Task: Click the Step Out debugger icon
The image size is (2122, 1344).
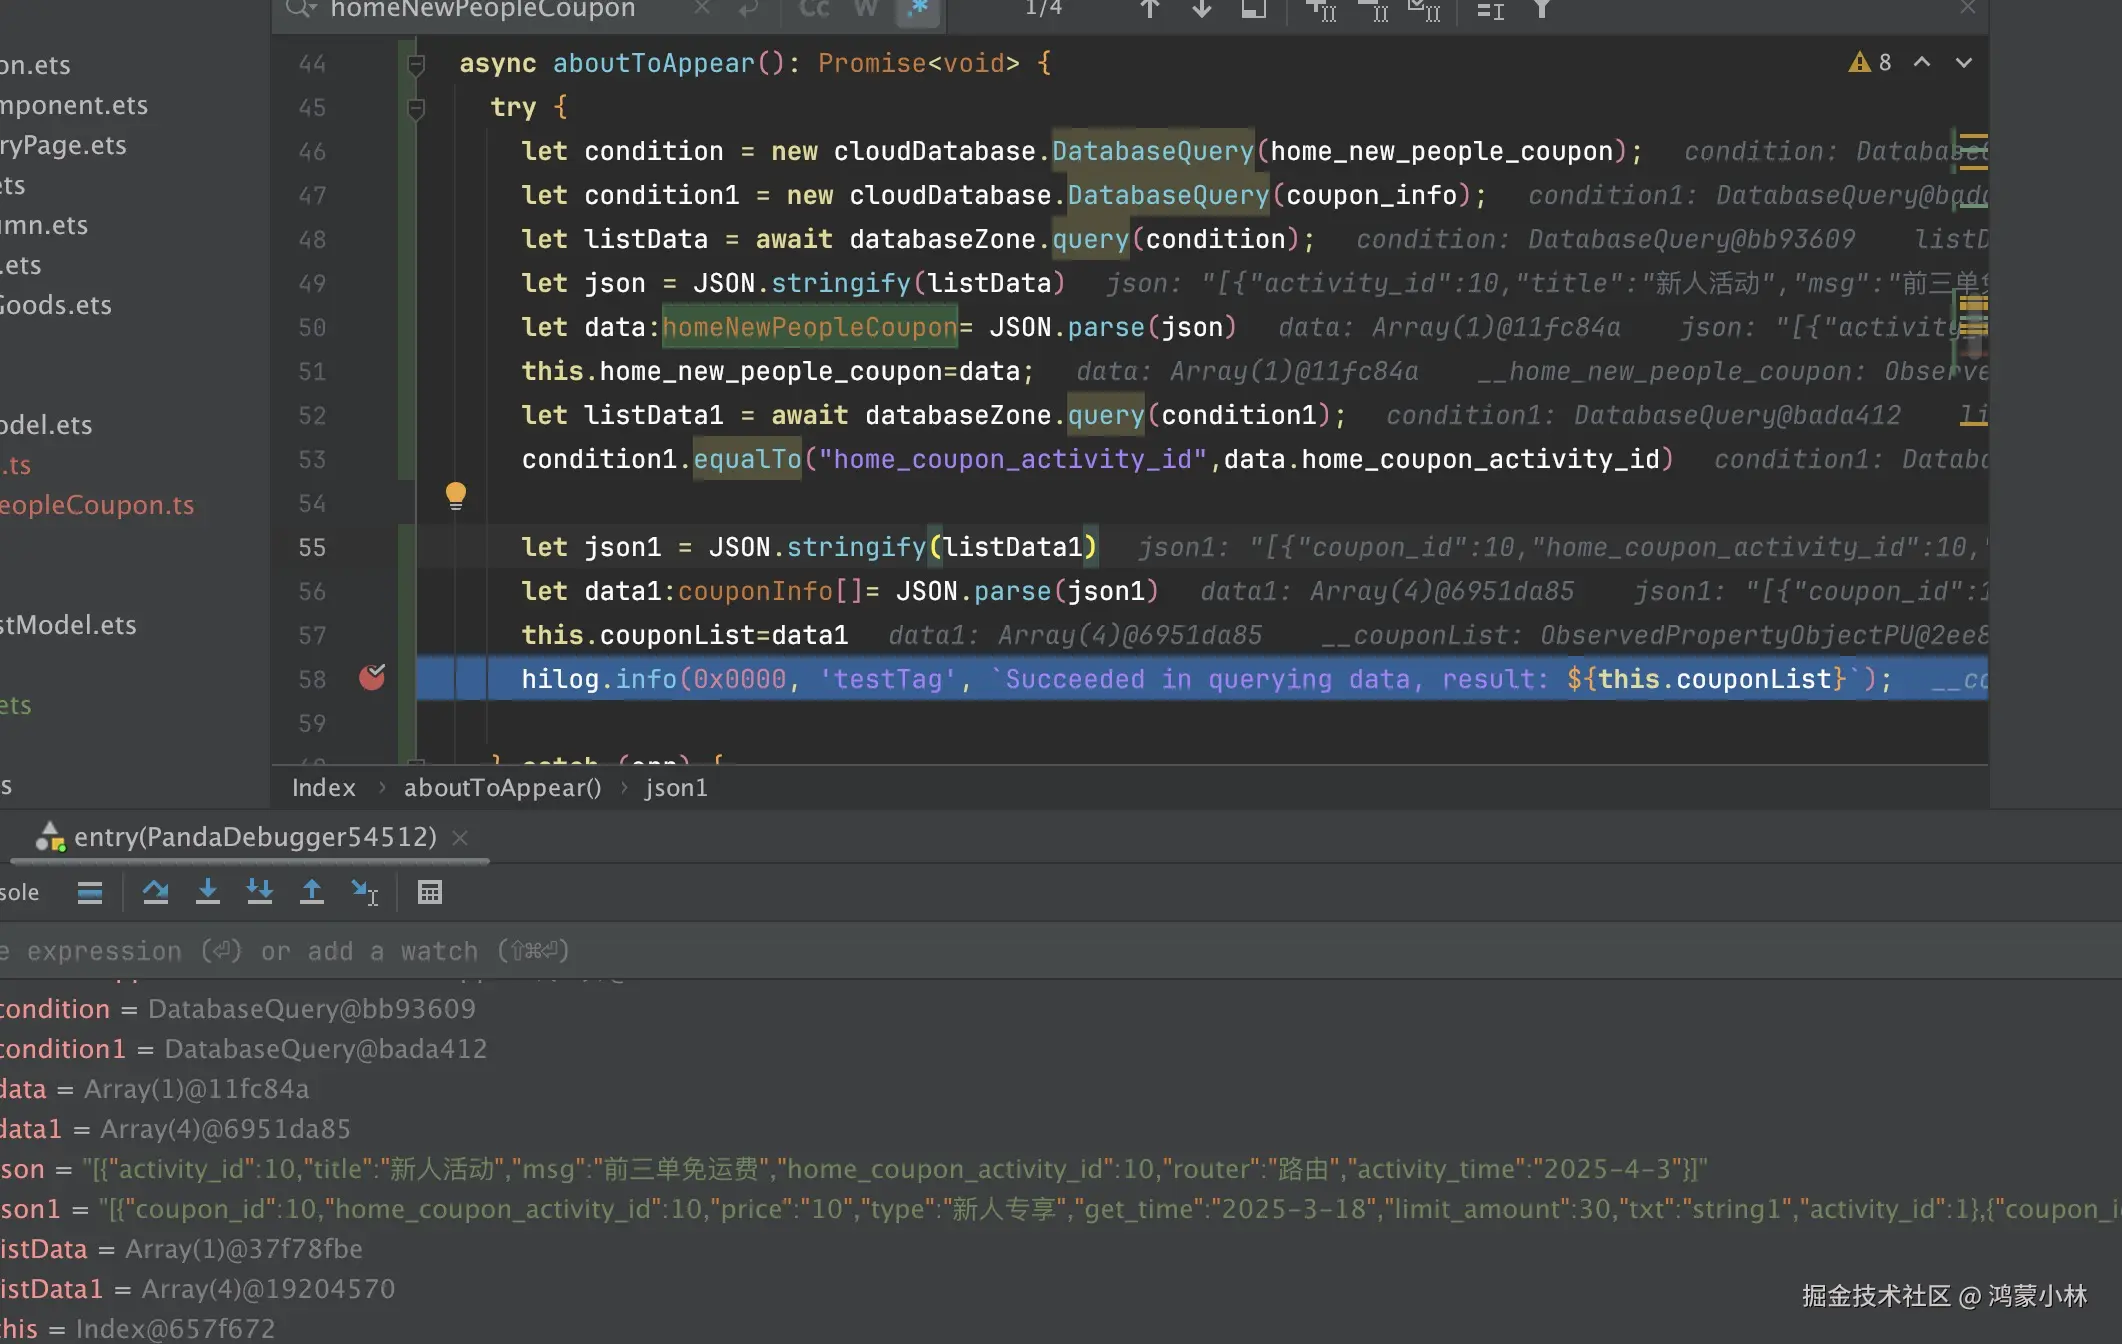Action: pyautogui.click(x=311, y=892)
